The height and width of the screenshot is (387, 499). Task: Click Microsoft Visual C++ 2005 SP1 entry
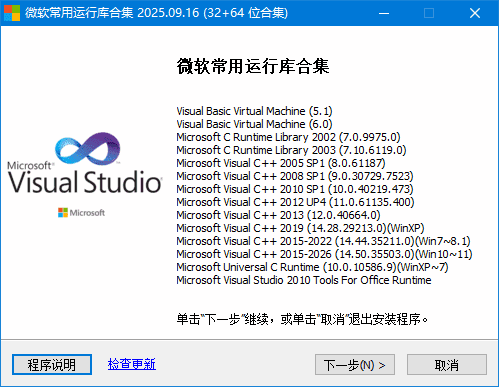pos(281,163)
